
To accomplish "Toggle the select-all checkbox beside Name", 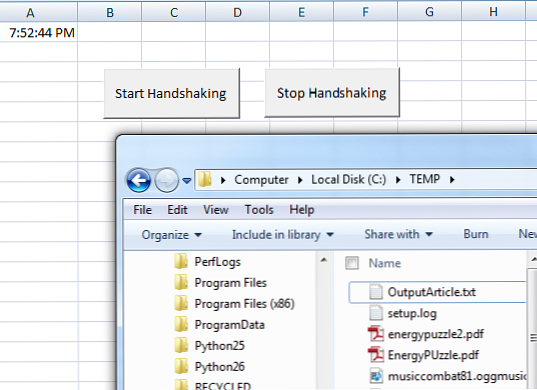I will tap(352, 263).
